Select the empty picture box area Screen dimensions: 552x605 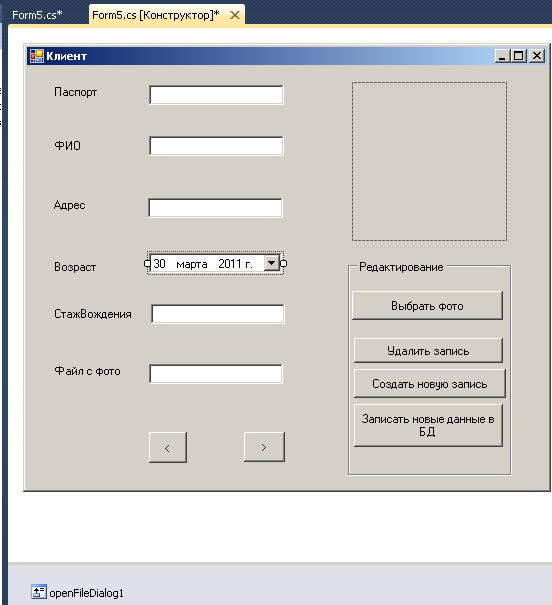point(429,161)
